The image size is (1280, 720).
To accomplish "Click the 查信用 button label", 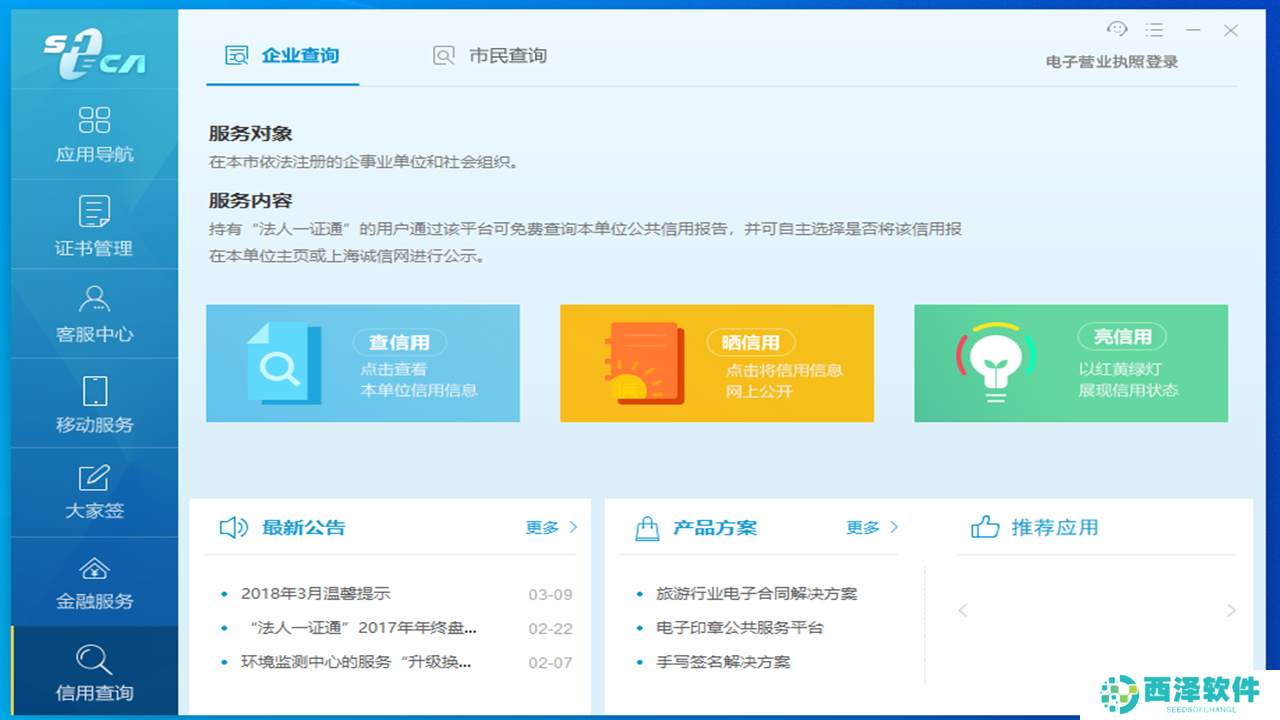I will [x=399, y=342].
